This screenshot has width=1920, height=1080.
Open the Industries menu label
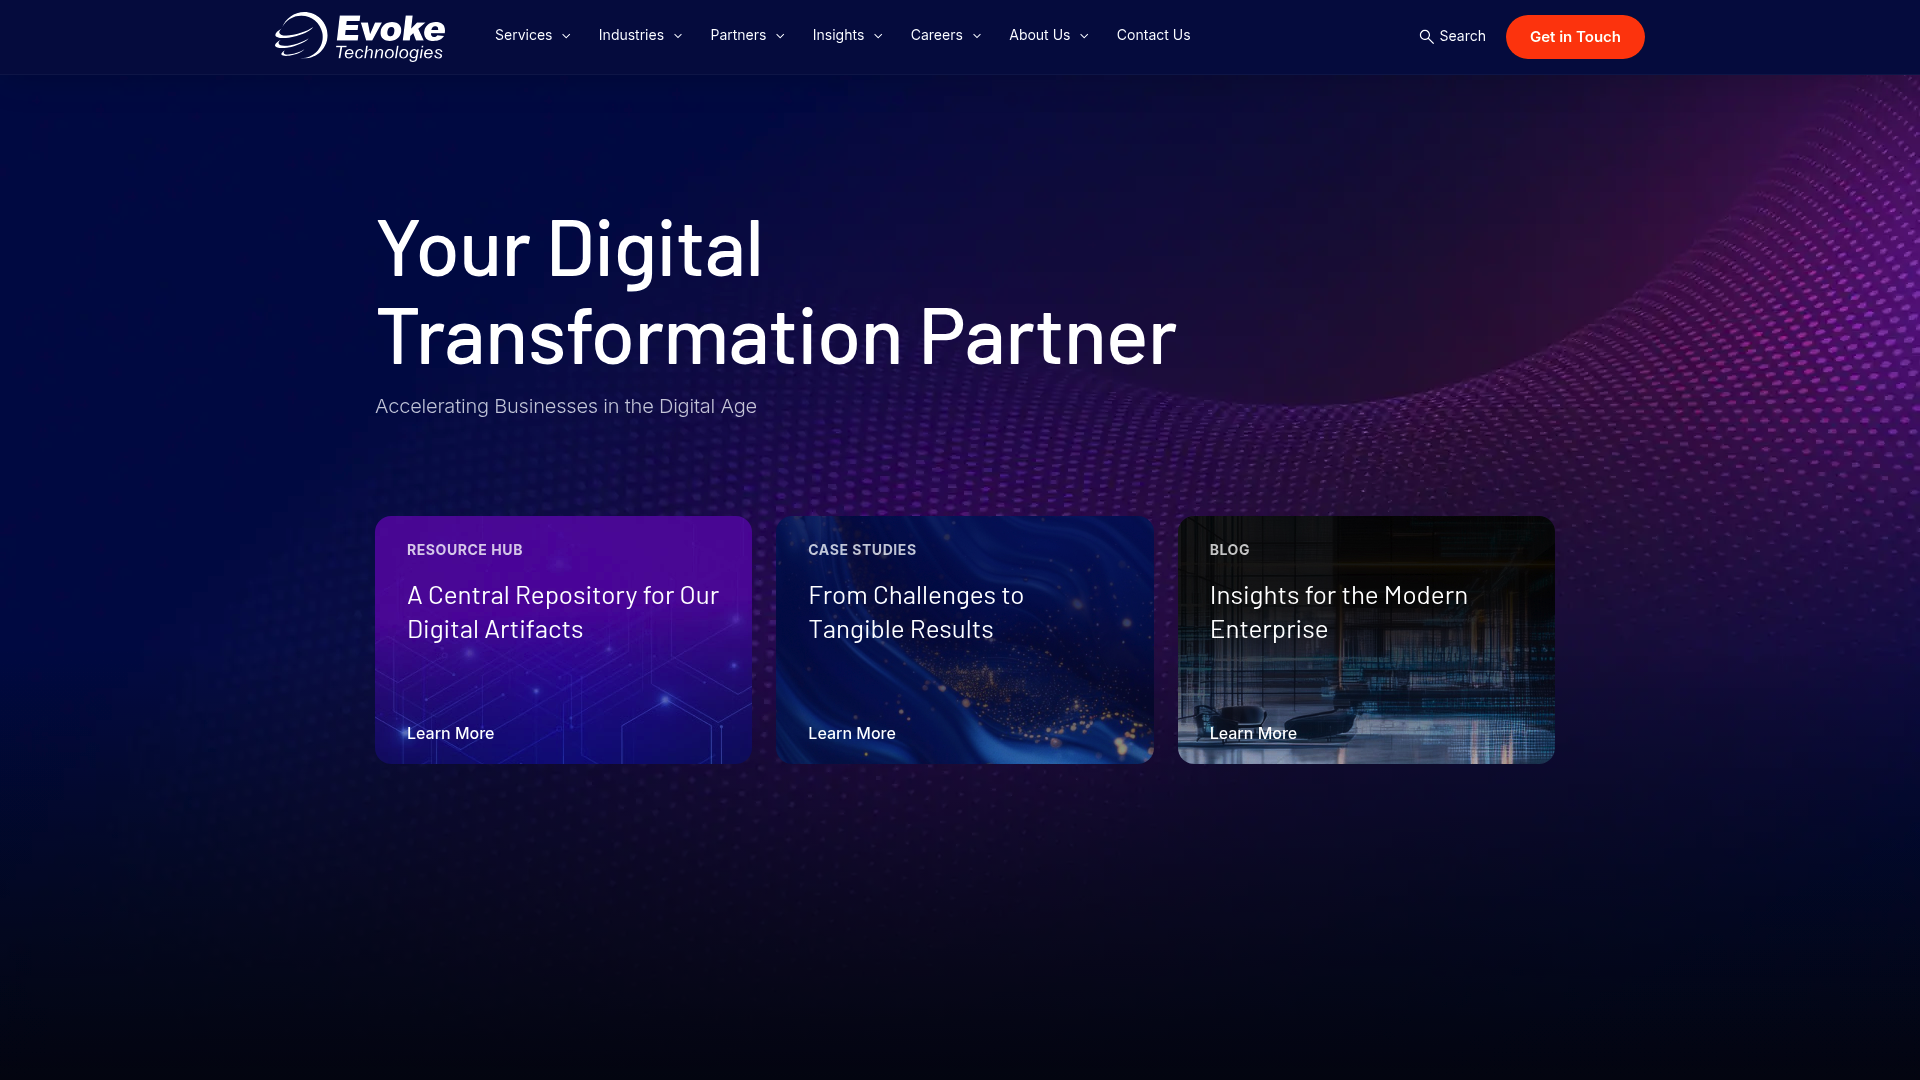tap(631, 35)
